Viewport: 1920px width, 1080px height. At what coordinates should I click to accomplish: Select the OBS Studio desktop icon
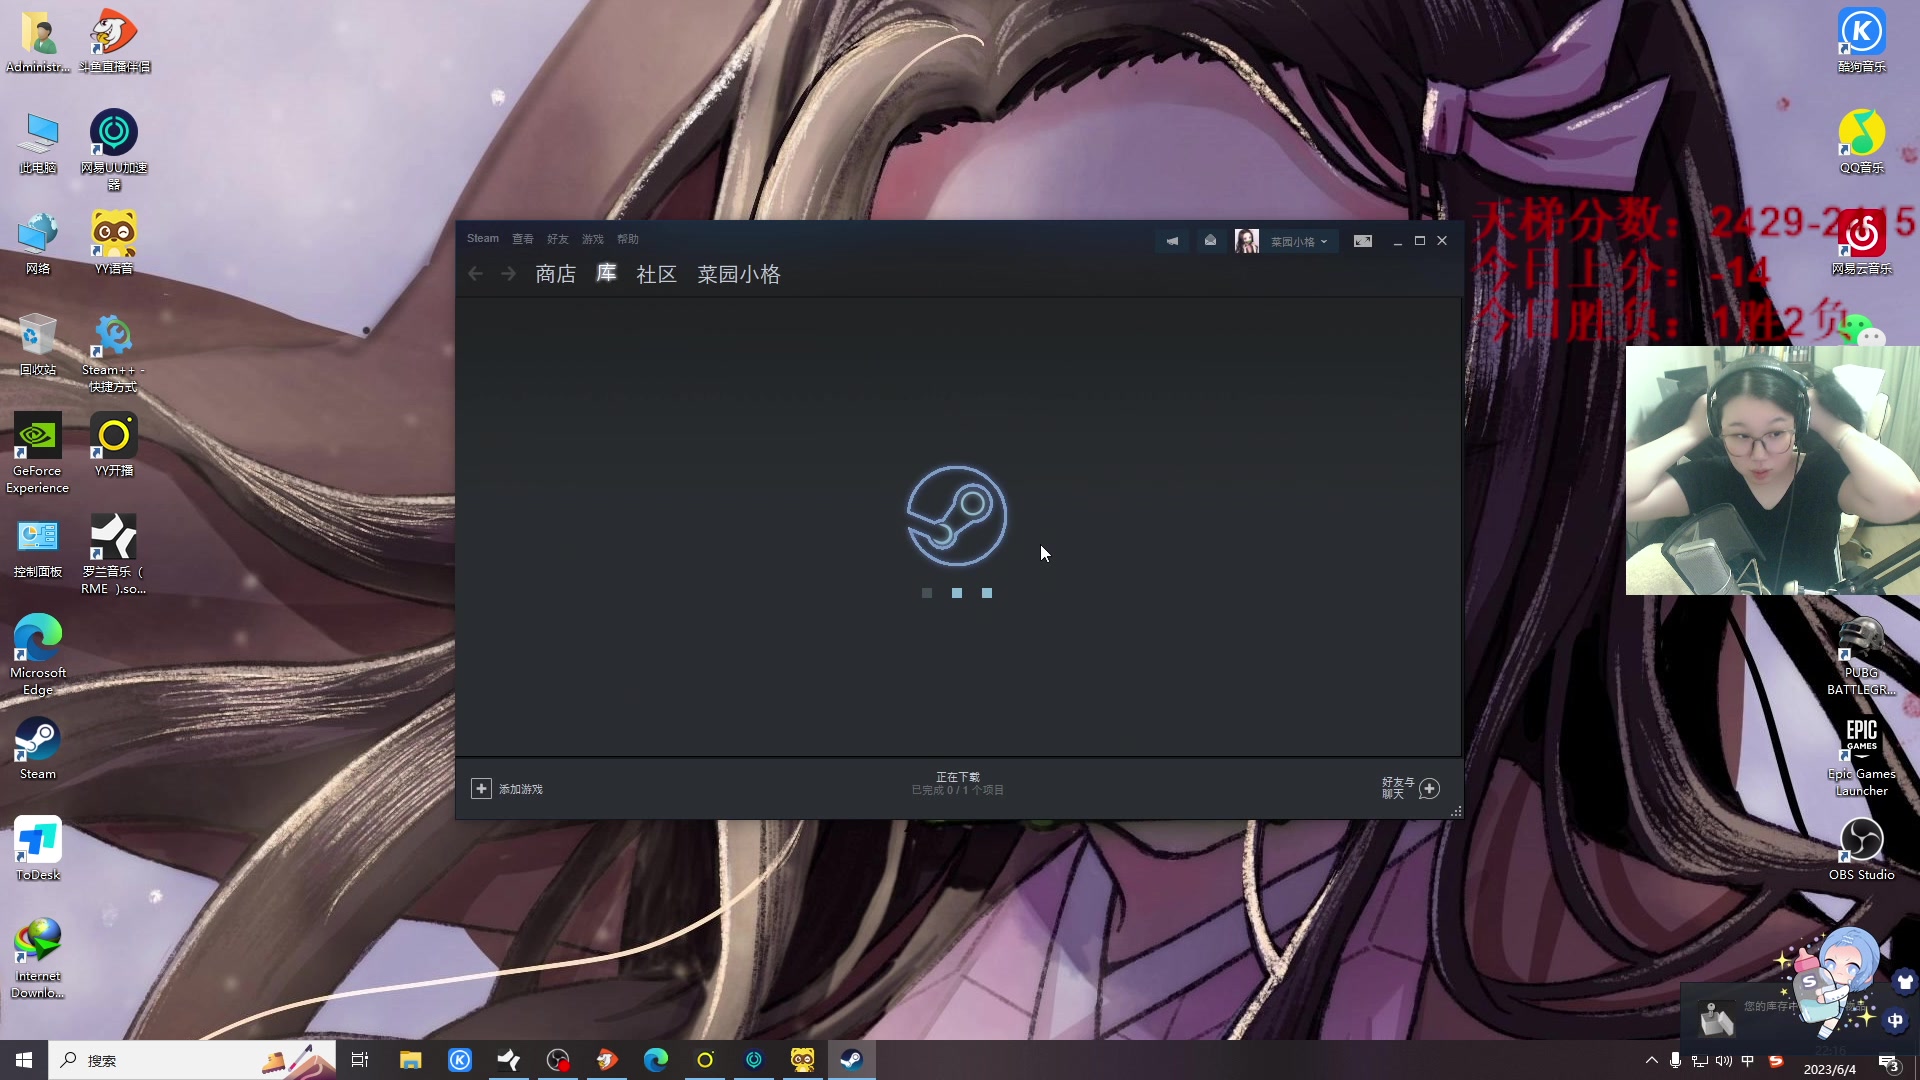click(1862, 849)
